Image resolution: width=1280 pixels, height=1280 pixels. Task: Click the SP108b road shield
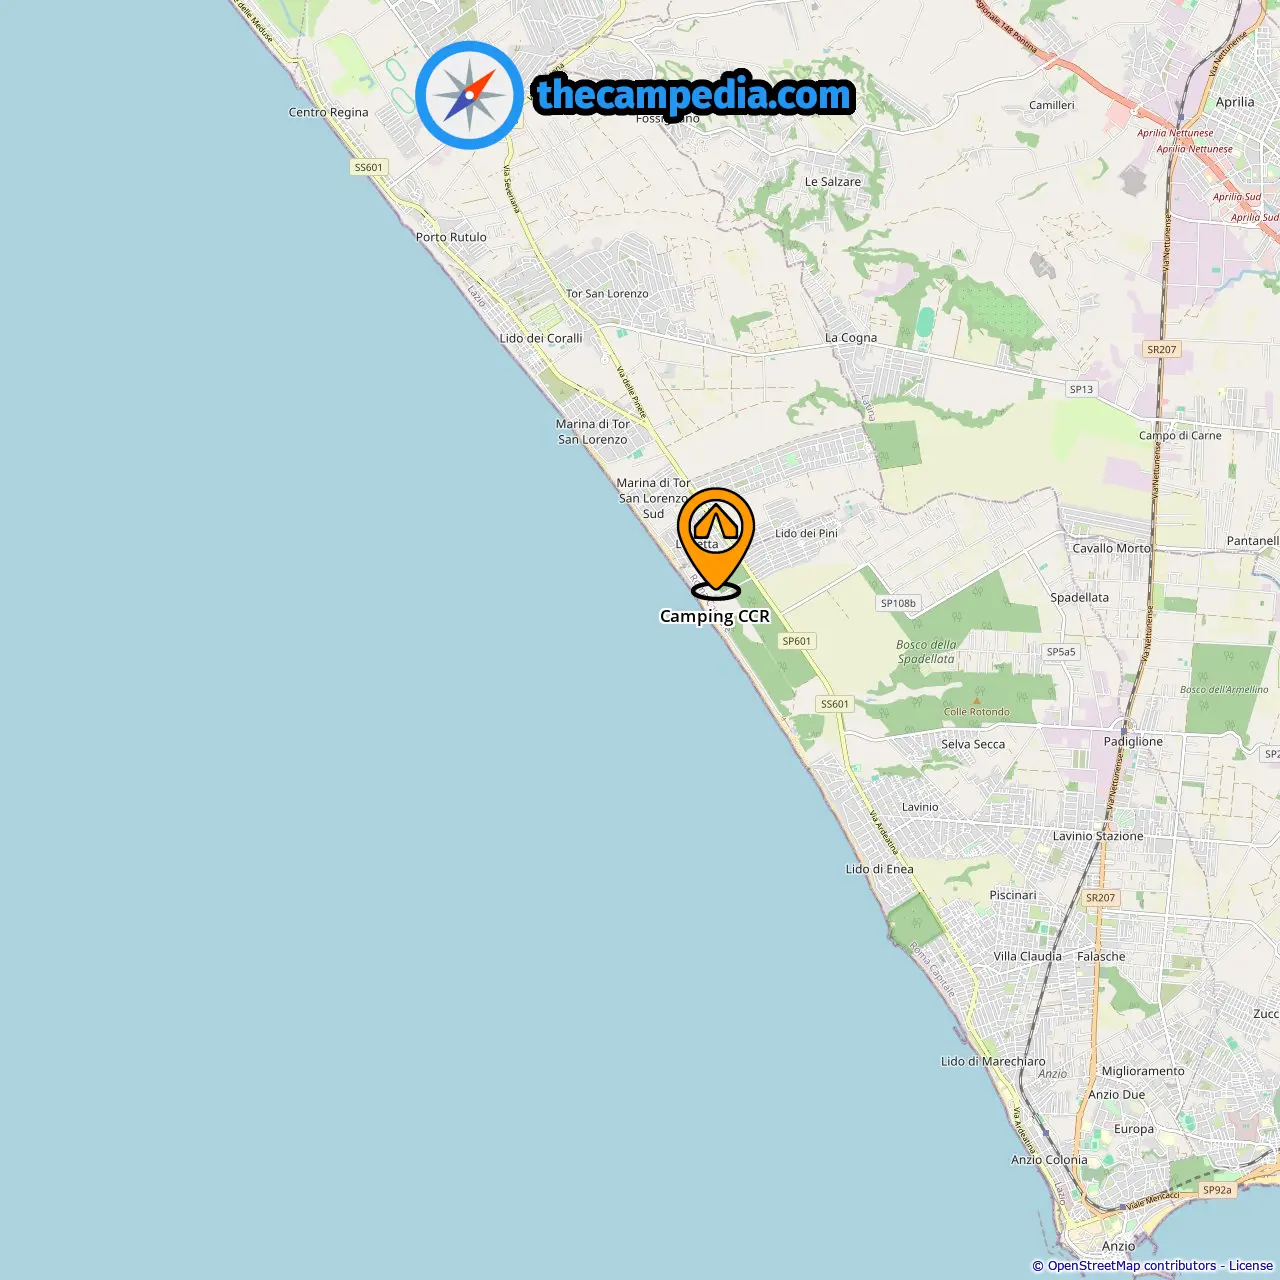point(898,603)
